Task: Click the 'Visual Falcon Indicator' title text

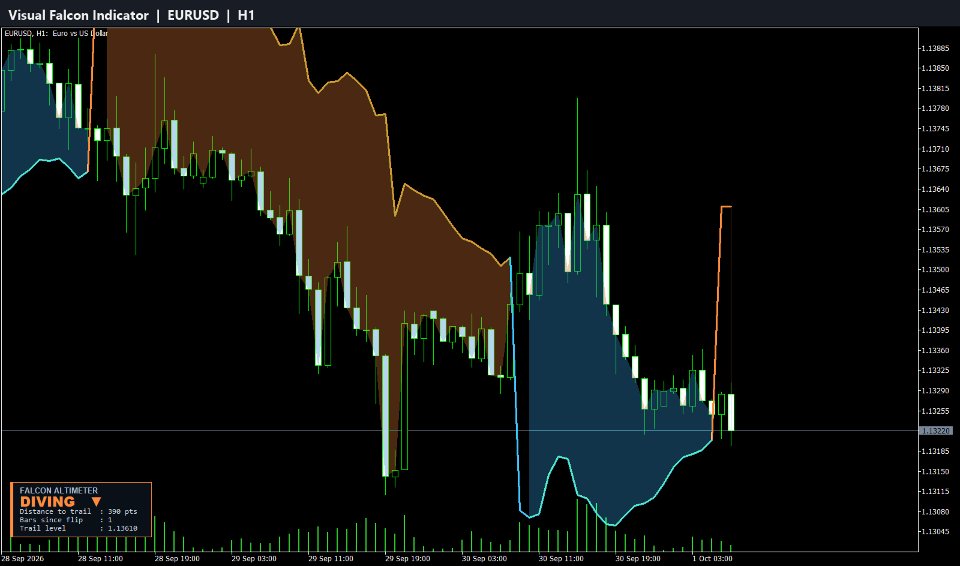Action: [x=78, y=15]
